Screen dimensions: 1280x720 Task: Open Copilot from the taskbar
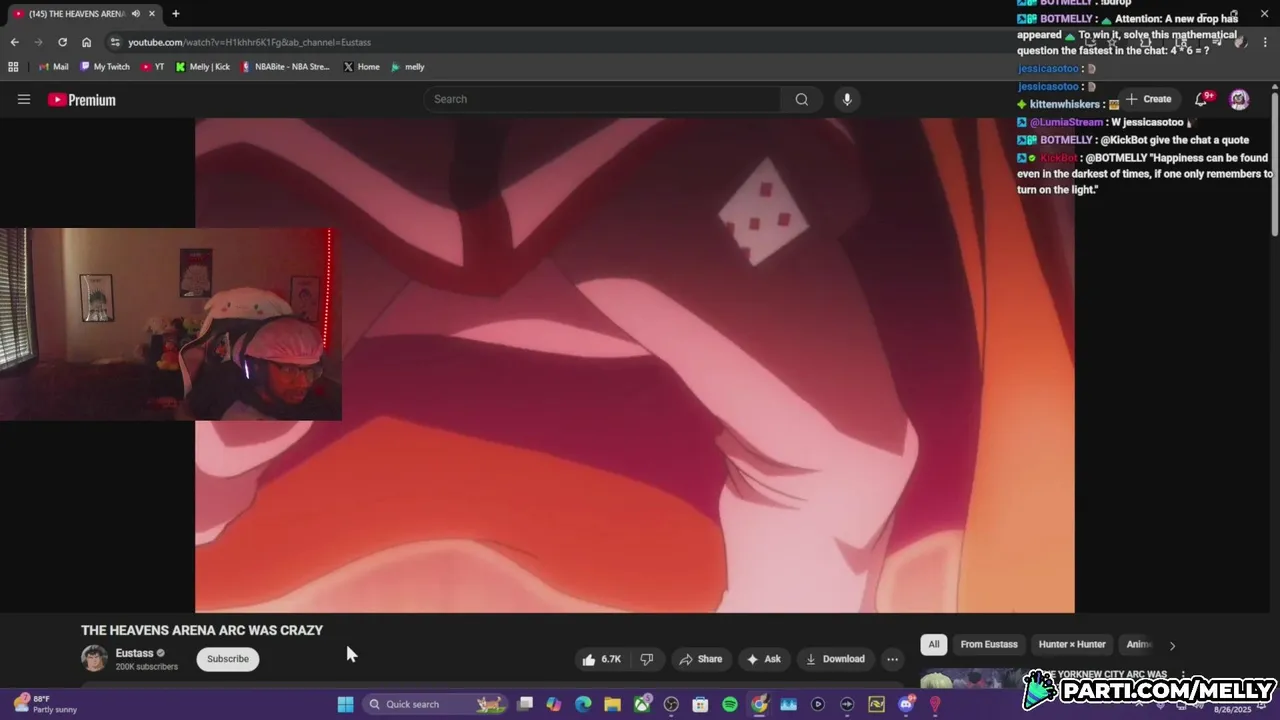554,704
